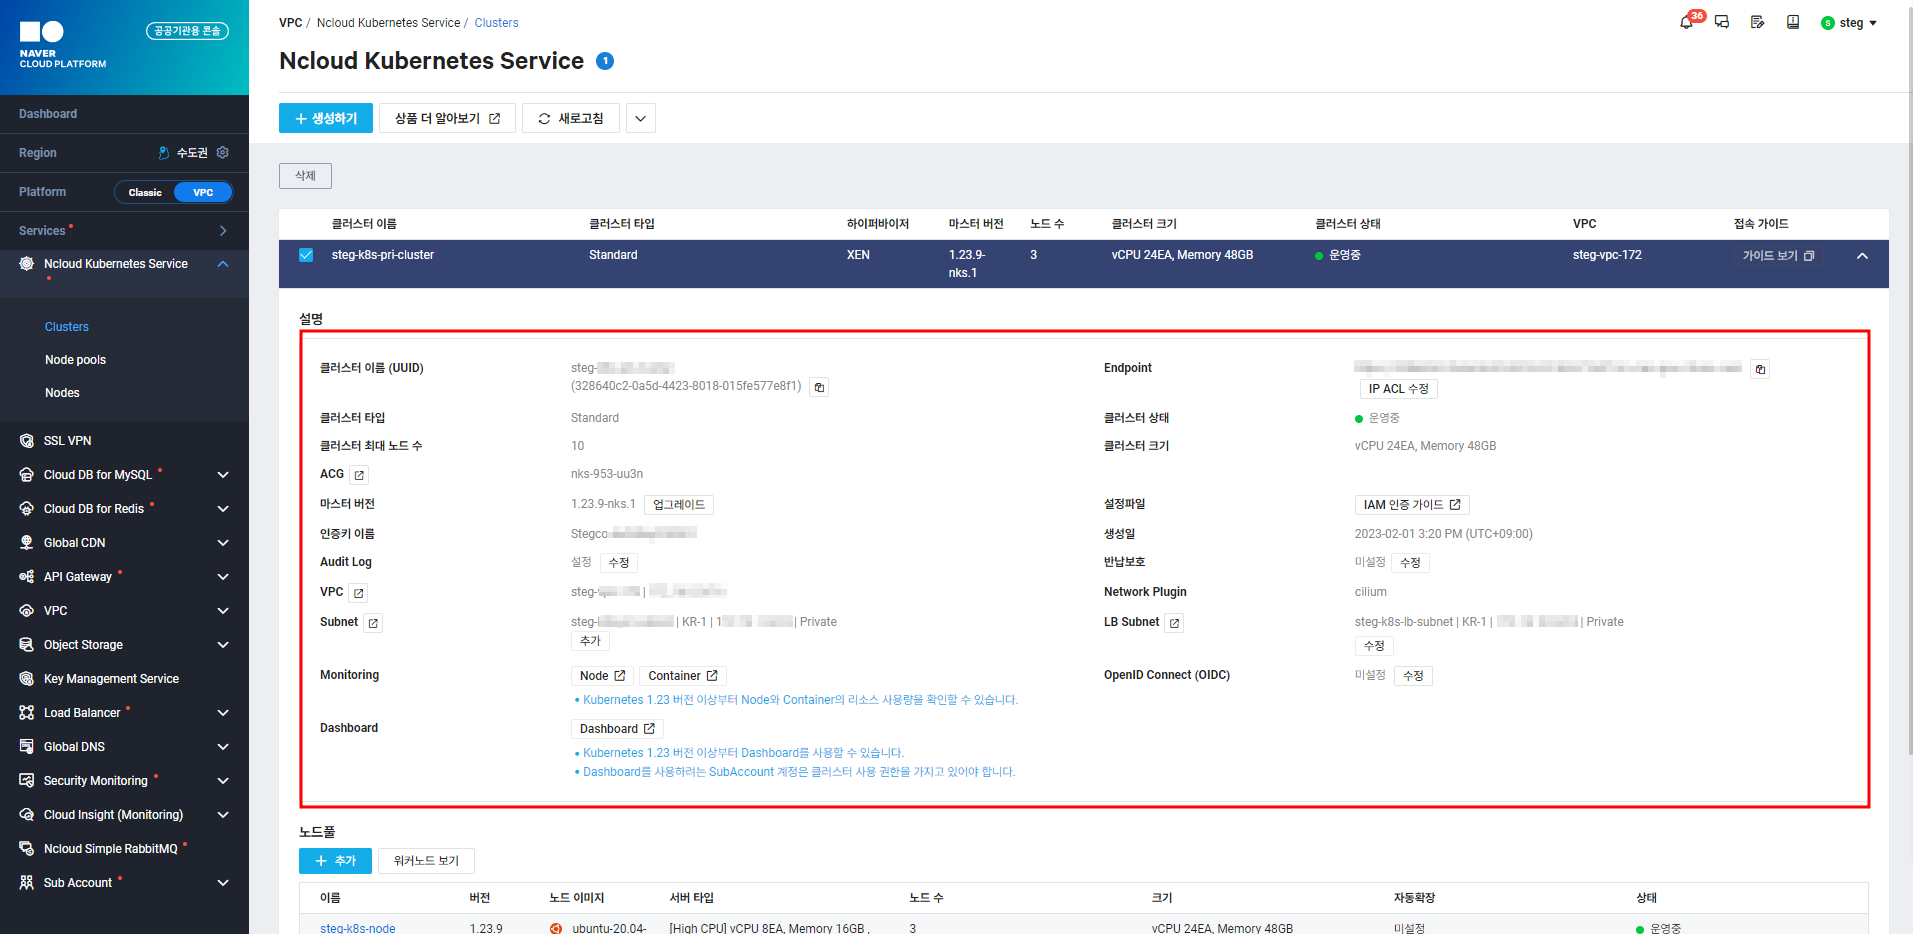Go to Nodes in sidebar menu
This screenshot has width=1913, height=934.
tap(62, 393)
